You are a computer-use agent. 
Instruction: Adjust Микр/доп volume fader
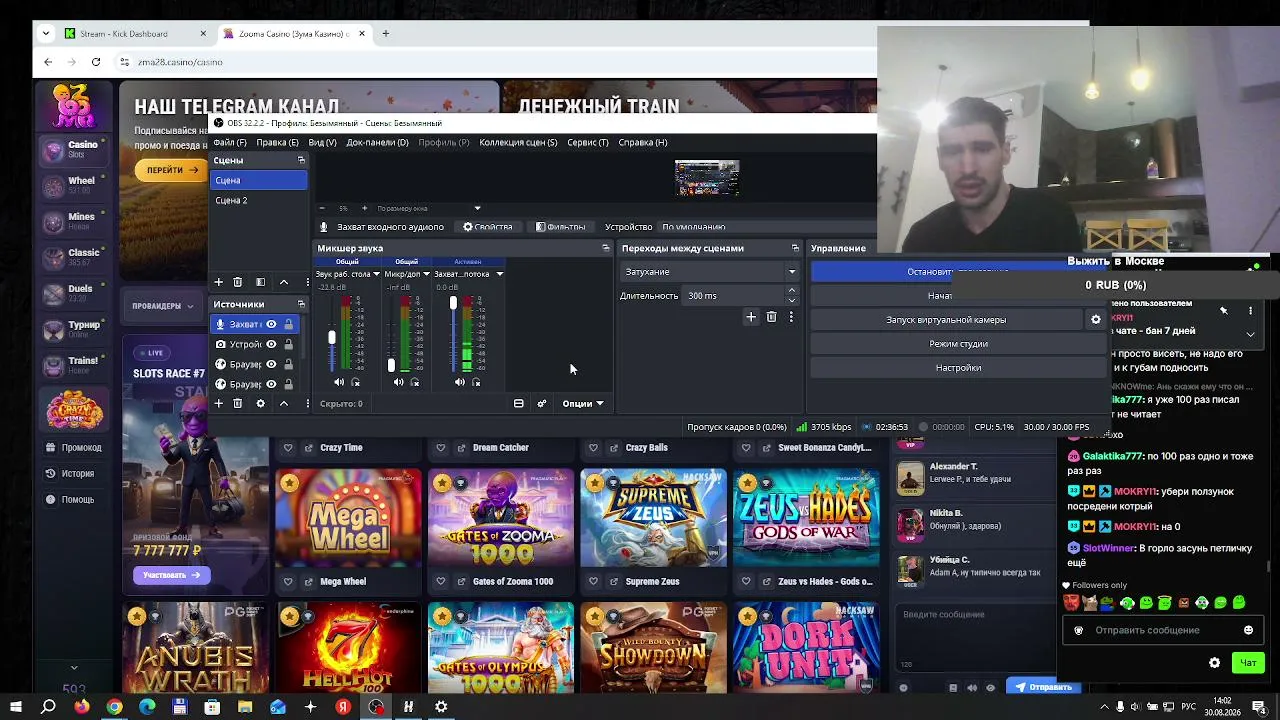pyautogui.click(x=391, y=364)
